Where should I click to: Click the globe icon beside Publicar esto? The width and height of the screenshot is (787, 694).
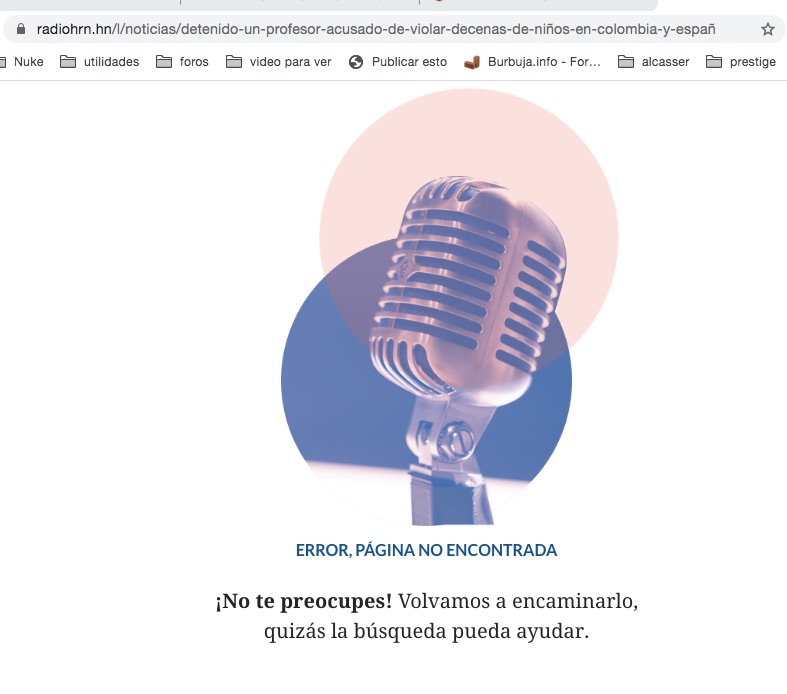click(356, 62)
